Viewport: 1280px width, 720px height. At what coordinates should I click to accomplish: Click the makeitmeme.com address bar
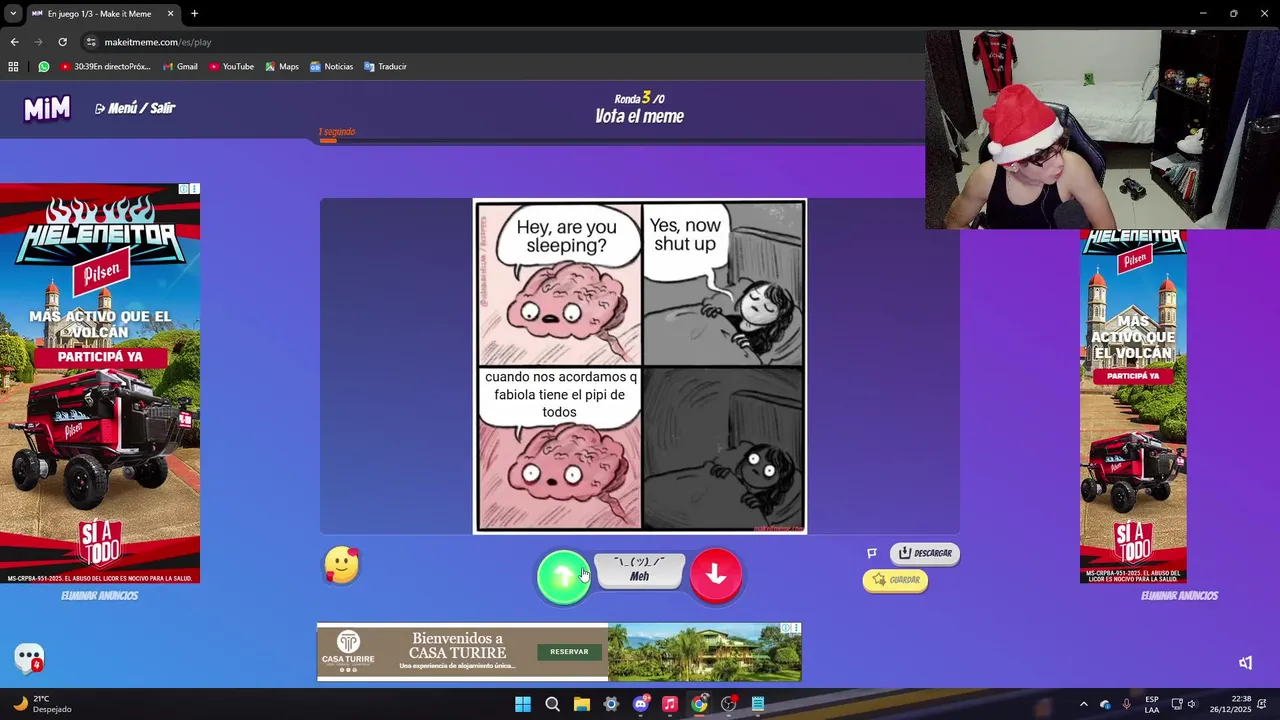pos(500,42)
